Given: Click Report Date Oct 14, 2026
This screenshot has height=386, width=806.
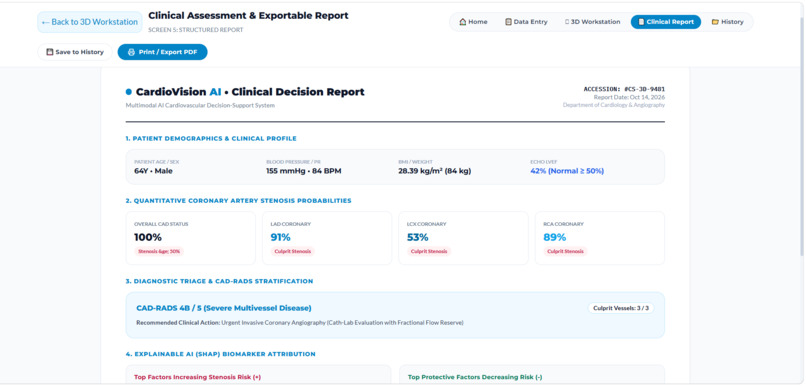Looking at the screenshot, I should coord(629,97).
